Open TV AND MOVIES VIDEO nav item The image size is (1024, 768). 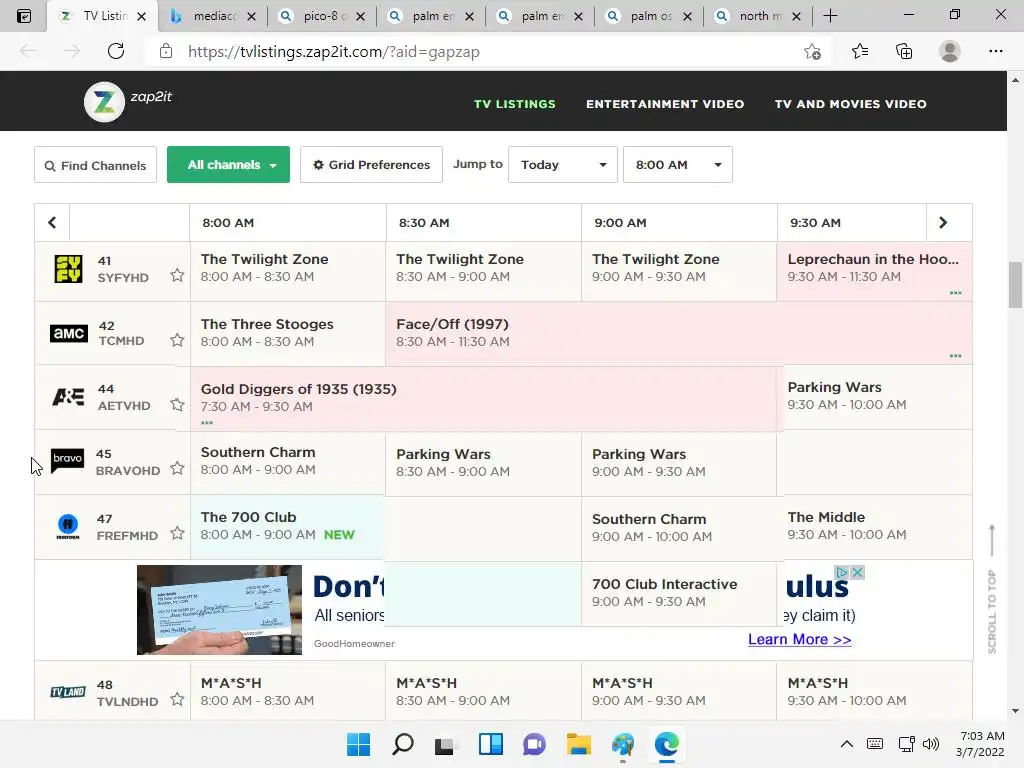click(850, 104)
